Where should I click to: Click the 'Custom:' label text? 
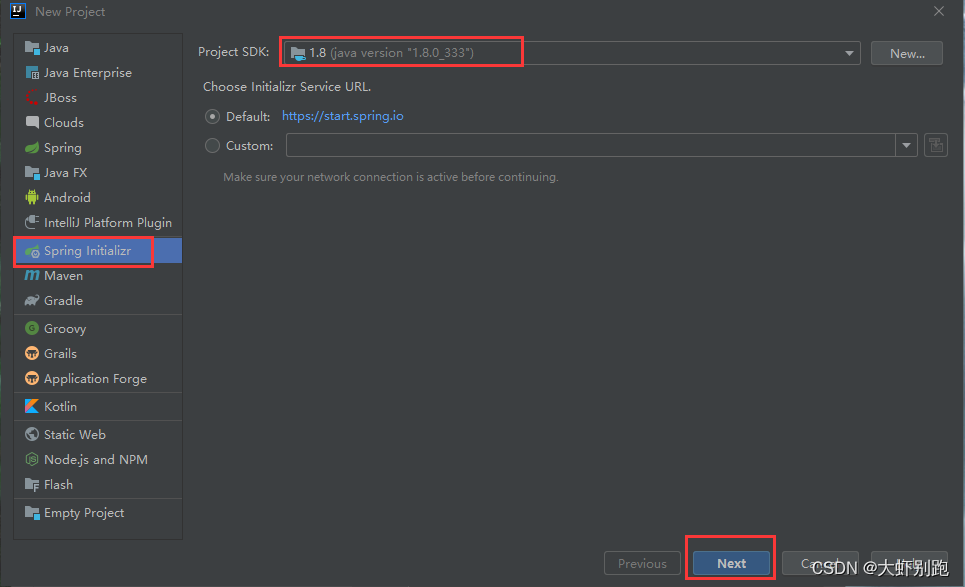point(249,146)
